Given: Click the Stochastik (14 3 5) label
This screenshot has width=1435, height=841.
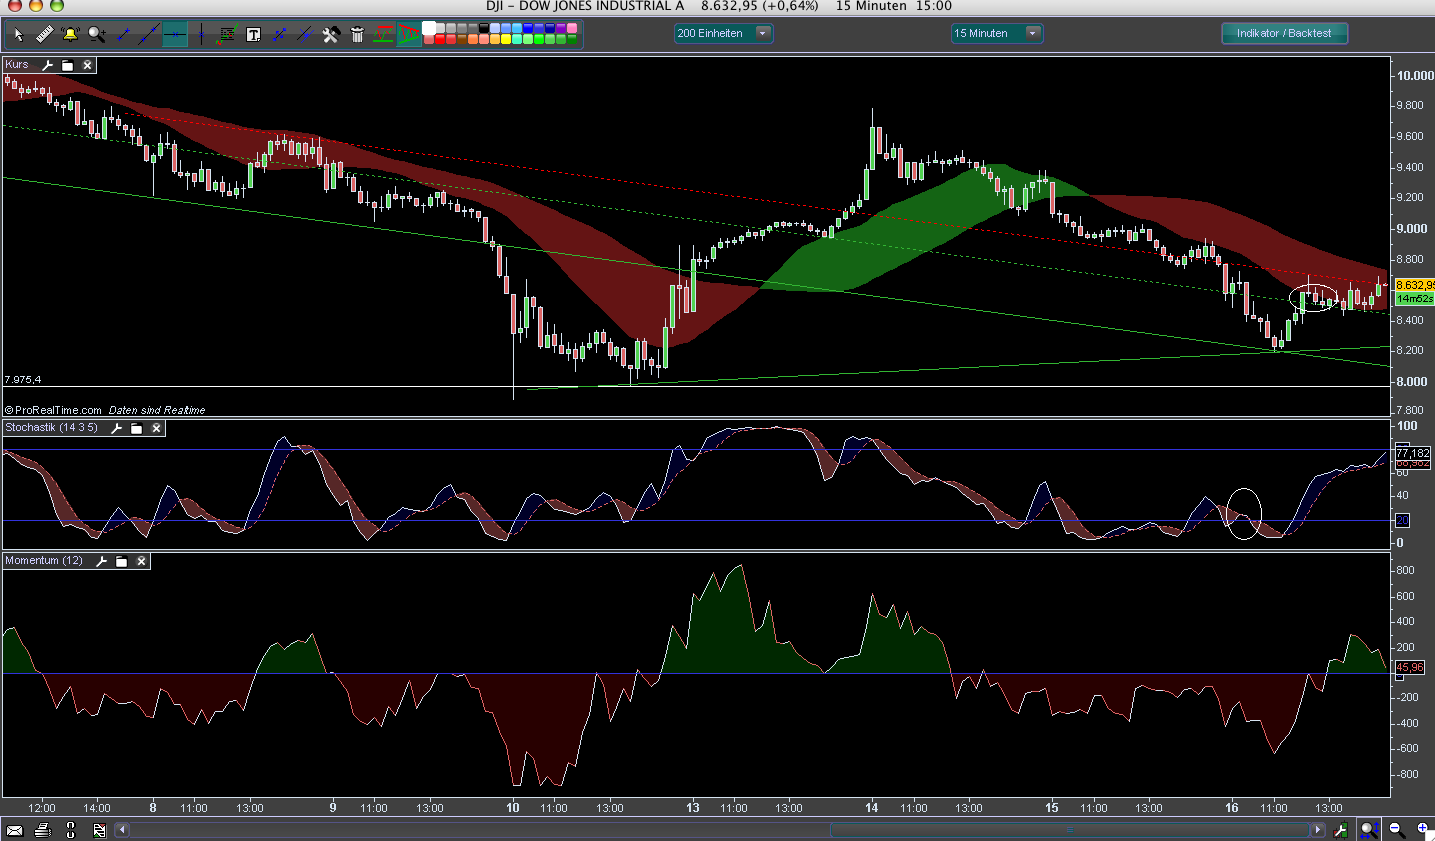Looking at the screenshot, I should click(52, 427).
